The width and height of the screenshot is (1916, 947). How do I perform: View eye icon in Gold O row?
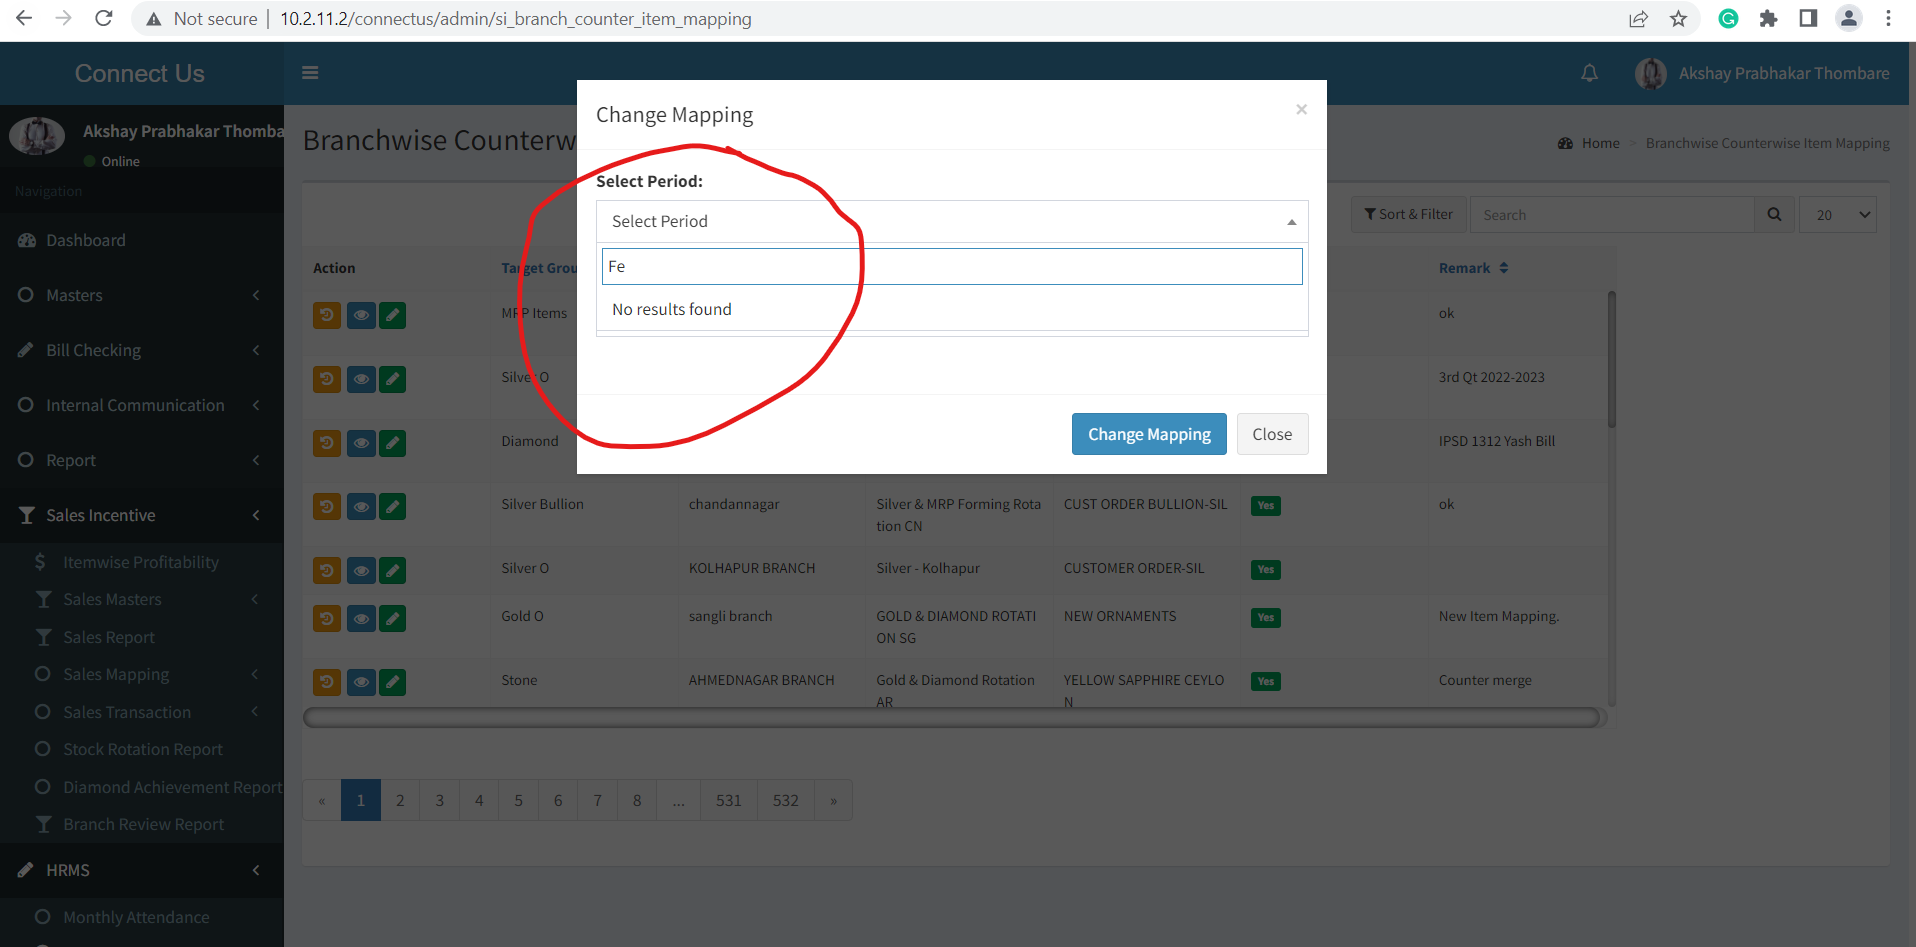point(361,619)
